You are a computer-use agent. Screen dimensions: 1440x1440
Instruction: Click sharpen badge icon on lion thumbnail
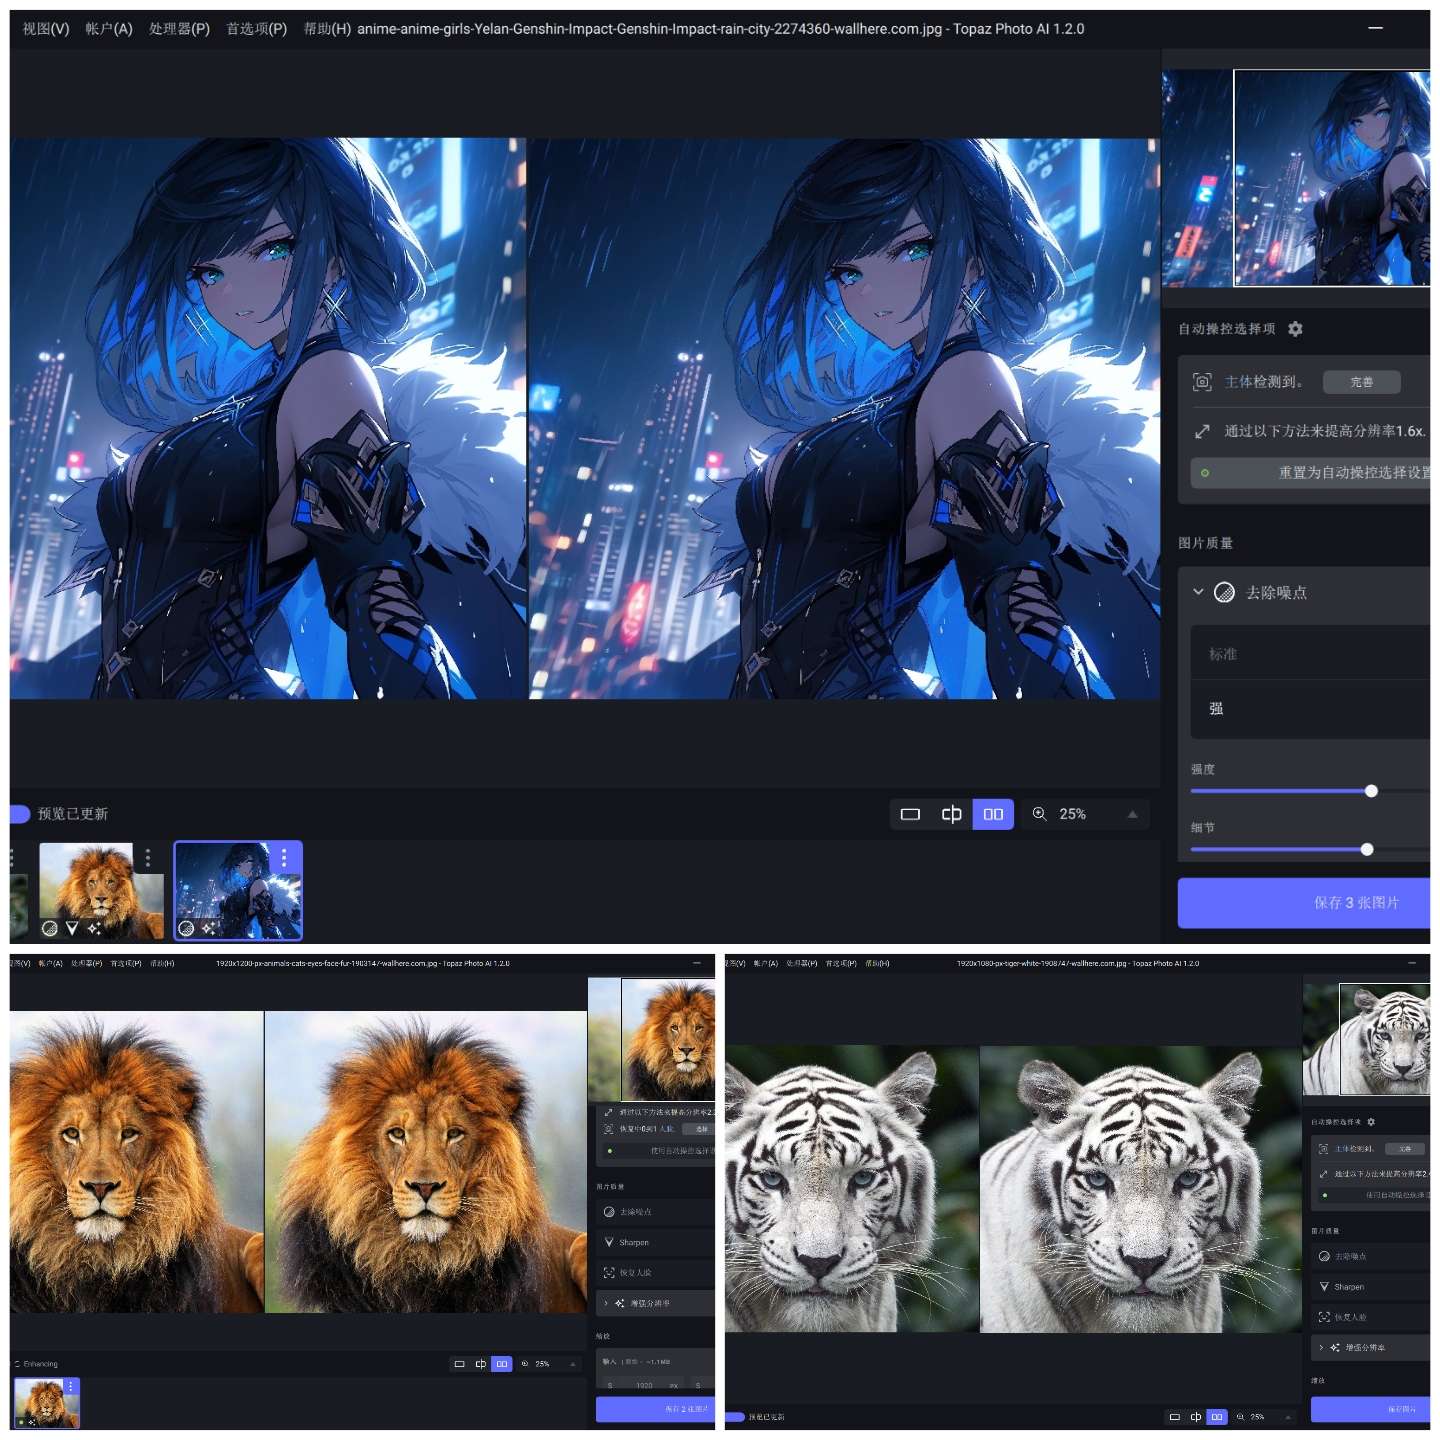coord(72,929)
